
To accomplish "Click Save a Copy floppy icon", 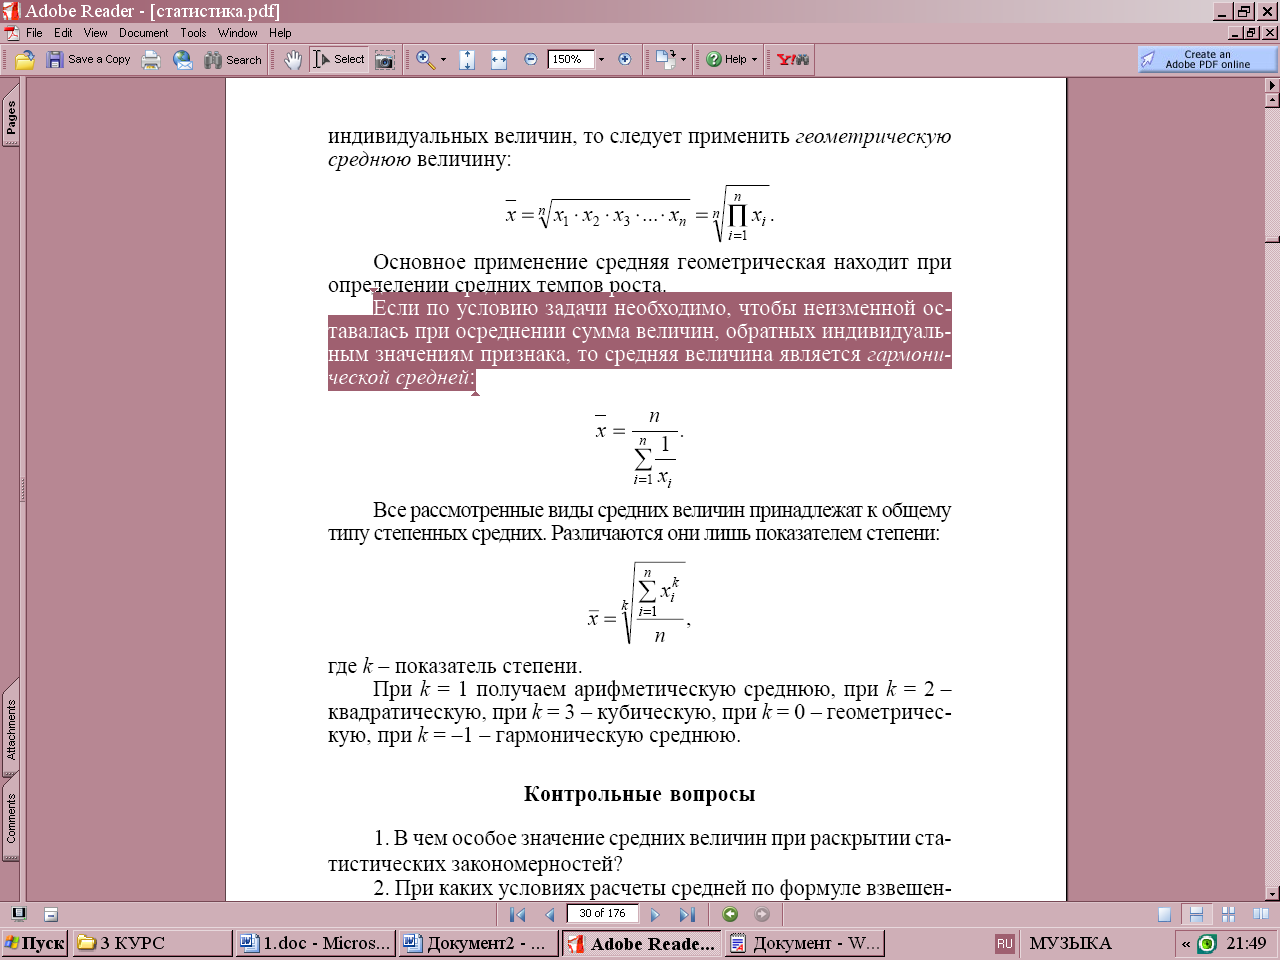I will pyautogui.click(x=88, y=60).
